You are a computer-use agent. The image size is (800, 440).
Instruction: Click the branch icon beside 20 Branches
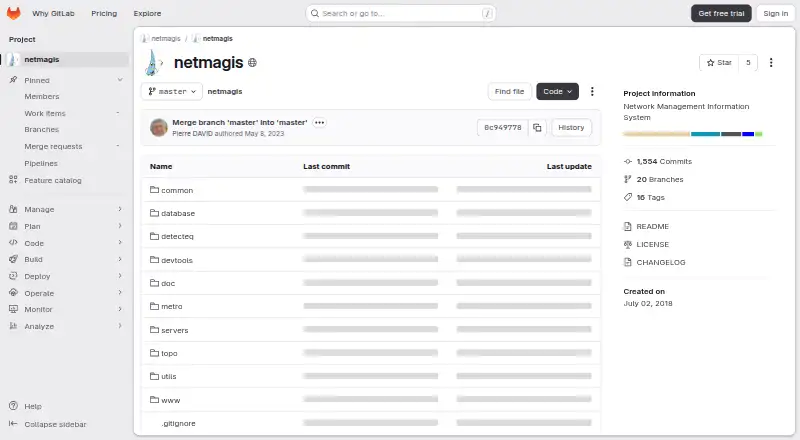tap(628, 179)
